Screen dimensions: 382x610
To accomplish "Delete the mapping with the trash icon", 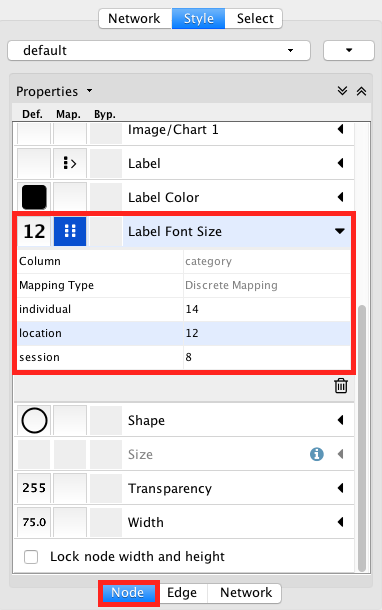I will pos(341,386).
